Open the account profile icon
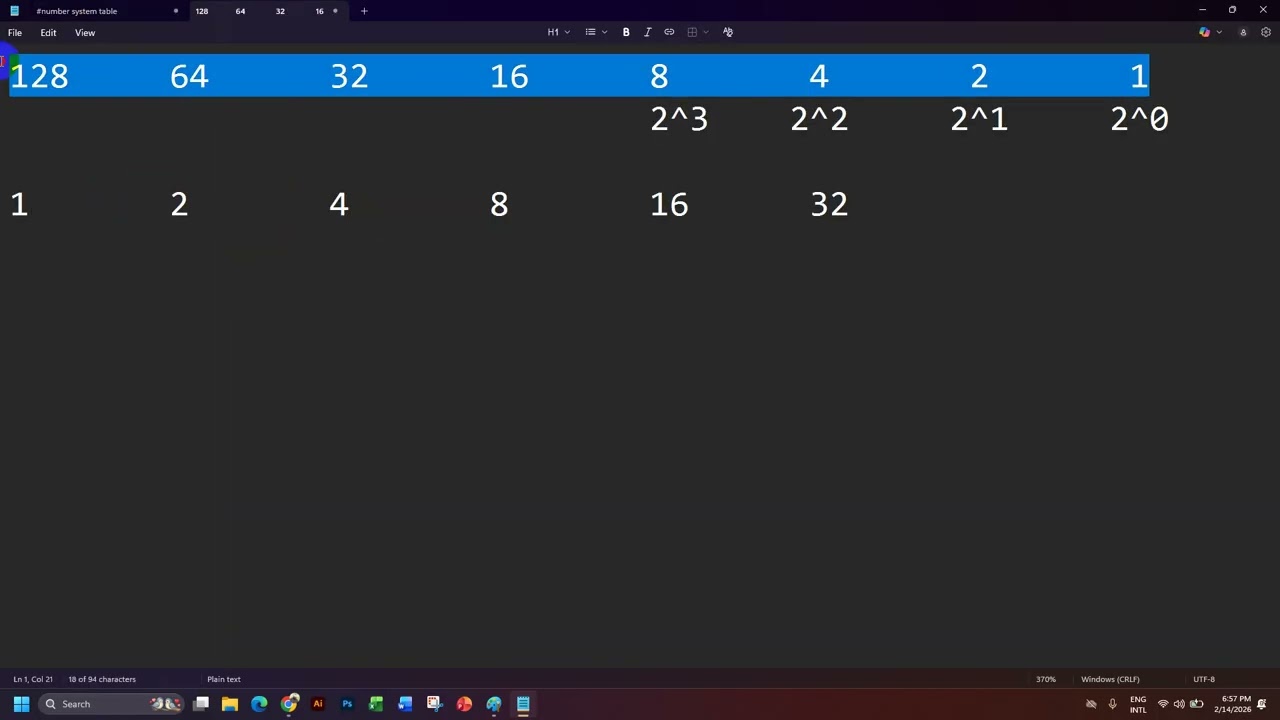1280x720 pixels. pyautogui.click(x=1243, y=32)
